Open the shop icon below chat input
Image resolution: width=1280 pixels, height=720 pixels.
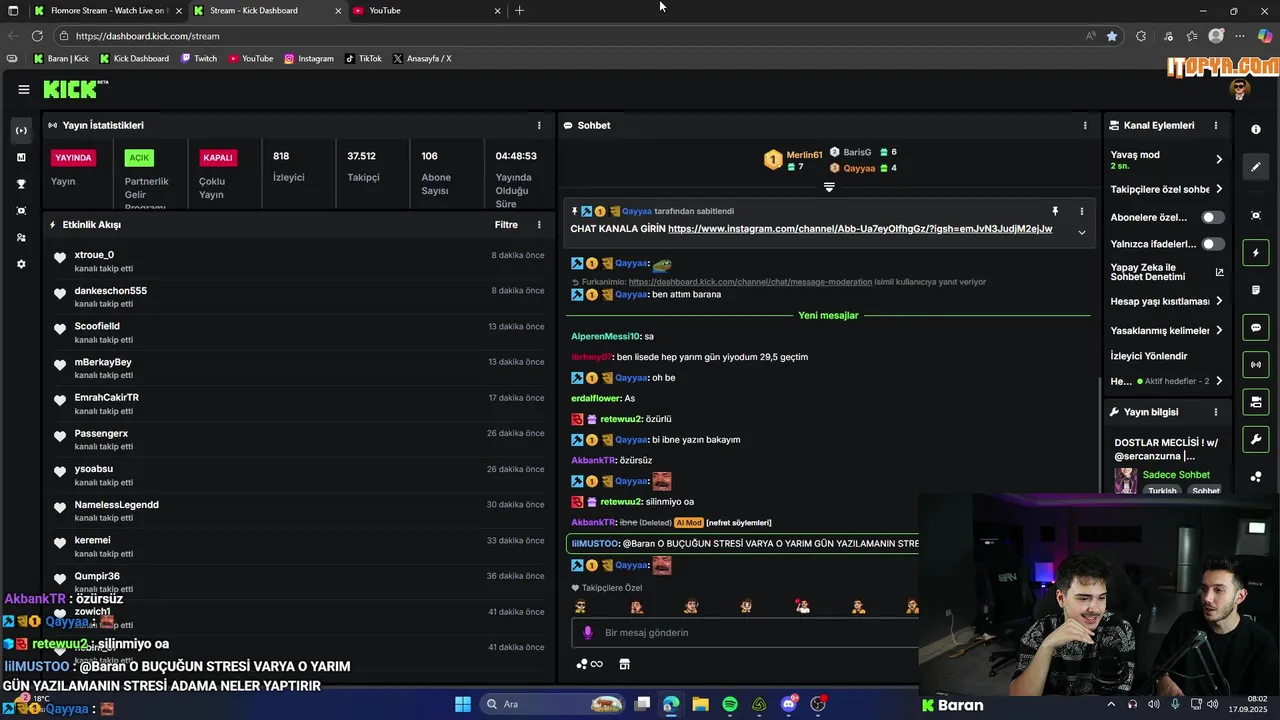(x=624, y=664)
